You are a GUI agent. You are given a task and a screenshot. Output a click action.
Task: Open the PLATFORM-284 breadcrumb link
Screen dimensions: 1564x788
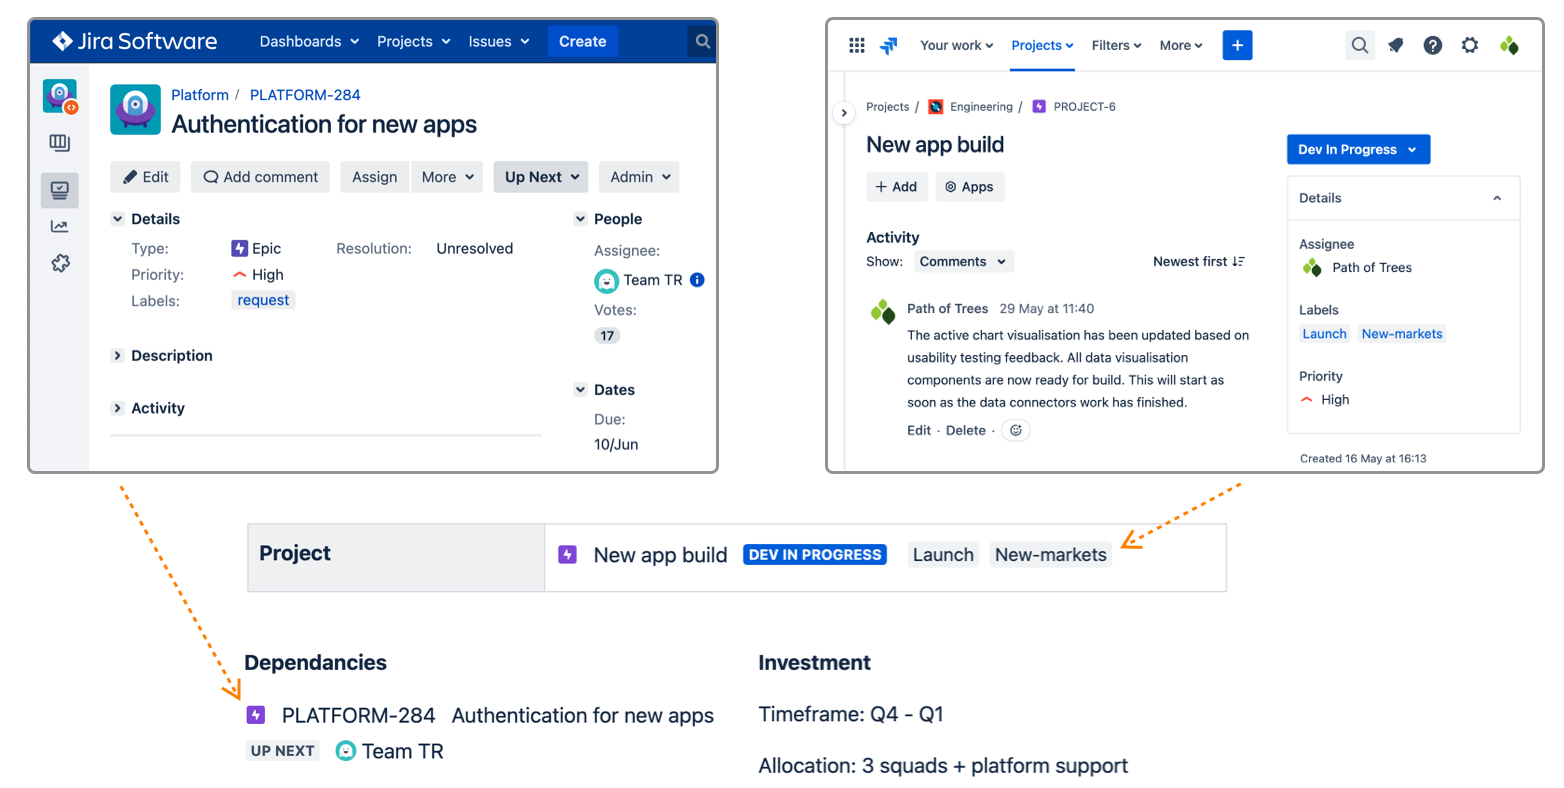(305, 95)
